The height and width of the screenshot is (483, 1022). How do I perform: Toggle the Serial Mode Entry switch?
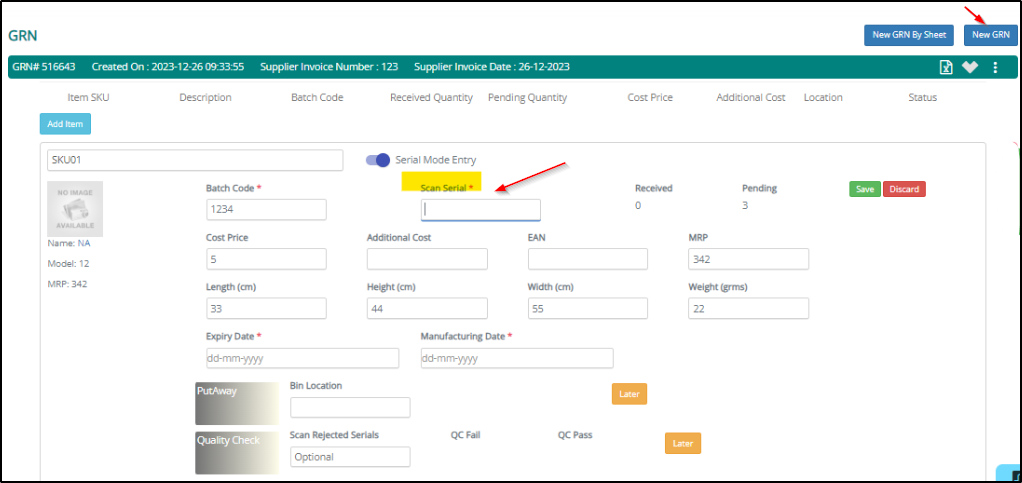[x=377, y=160]
